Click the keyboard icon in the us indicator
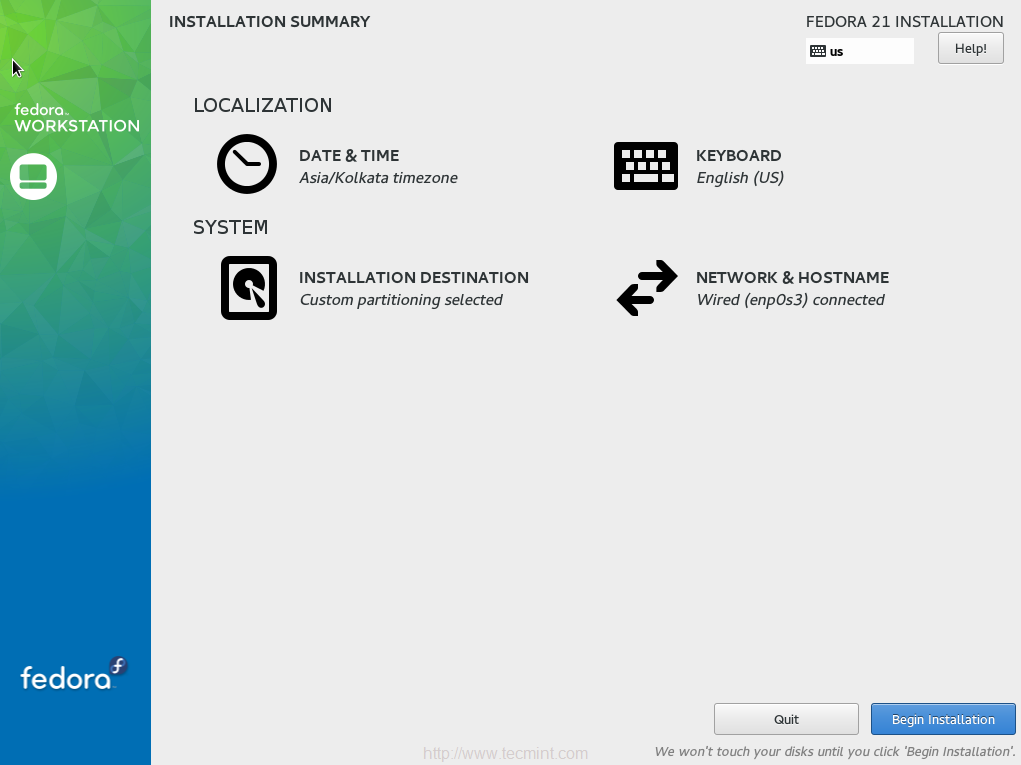Image resolution: width=1021 pixels, height=765 pixels. pos(818,51)
